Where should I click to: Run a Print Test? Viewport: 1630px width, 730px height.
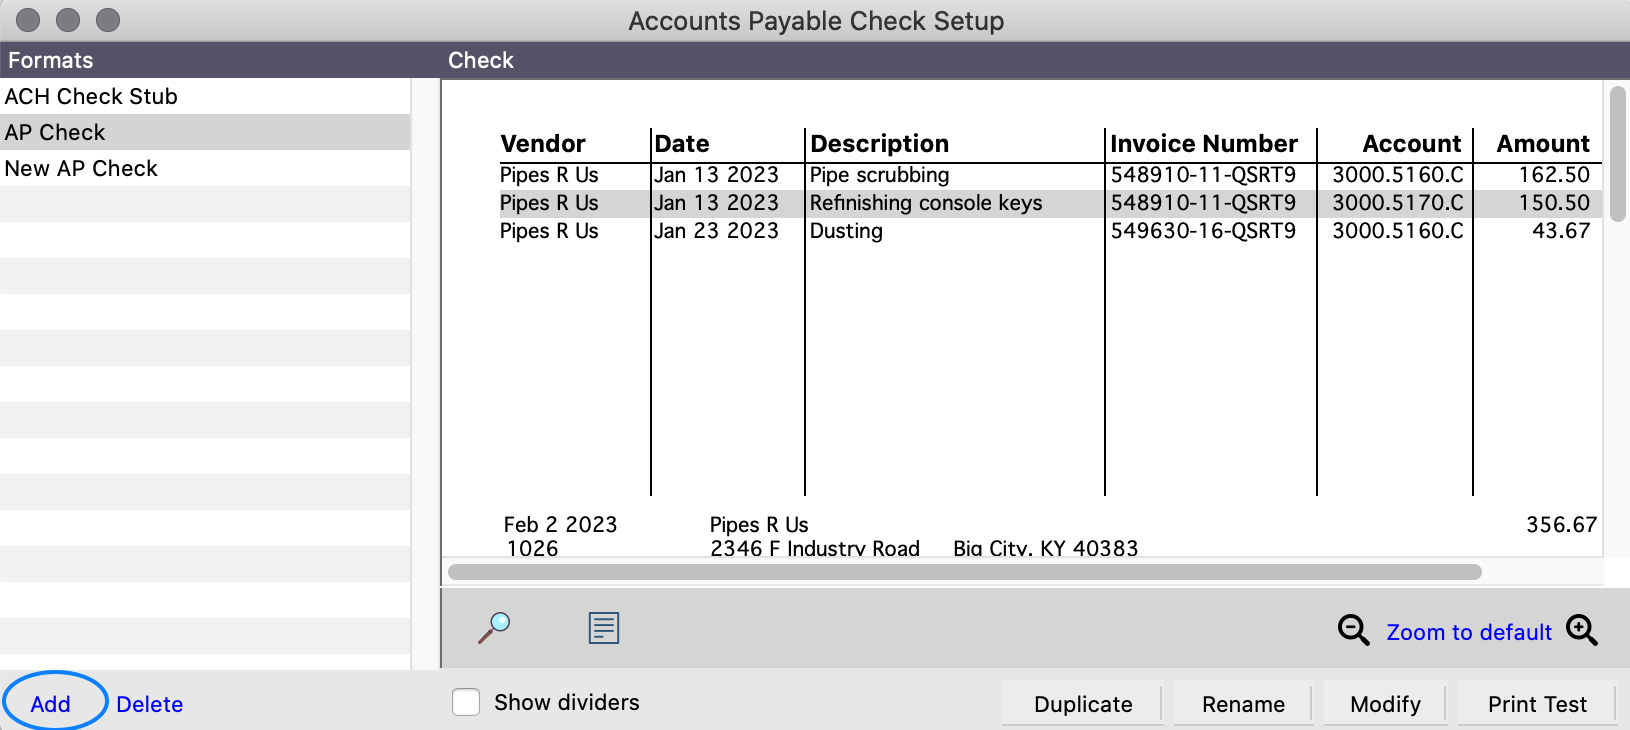[1536, 704]
